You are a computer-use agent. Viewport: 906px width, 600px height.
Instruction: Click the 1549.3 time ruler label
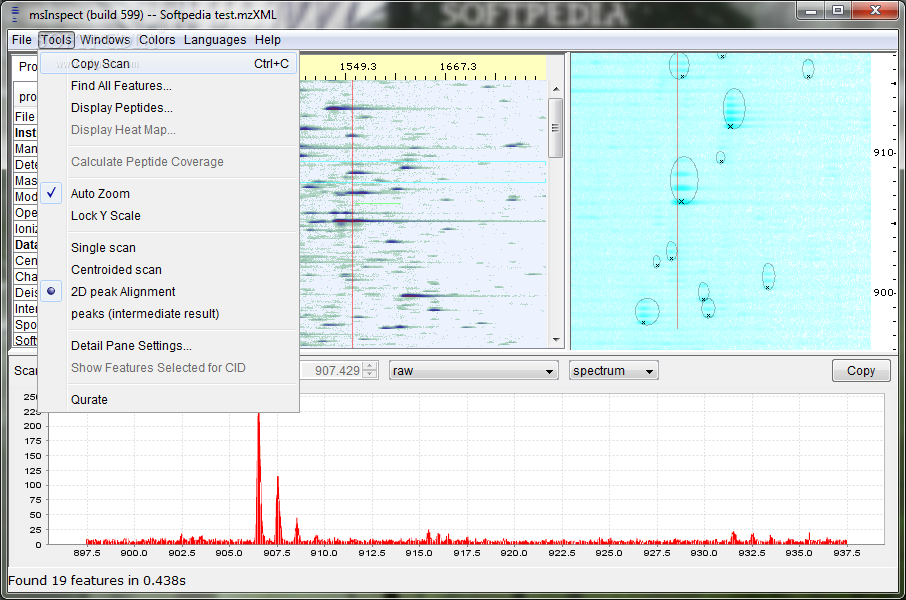[358, 66]
